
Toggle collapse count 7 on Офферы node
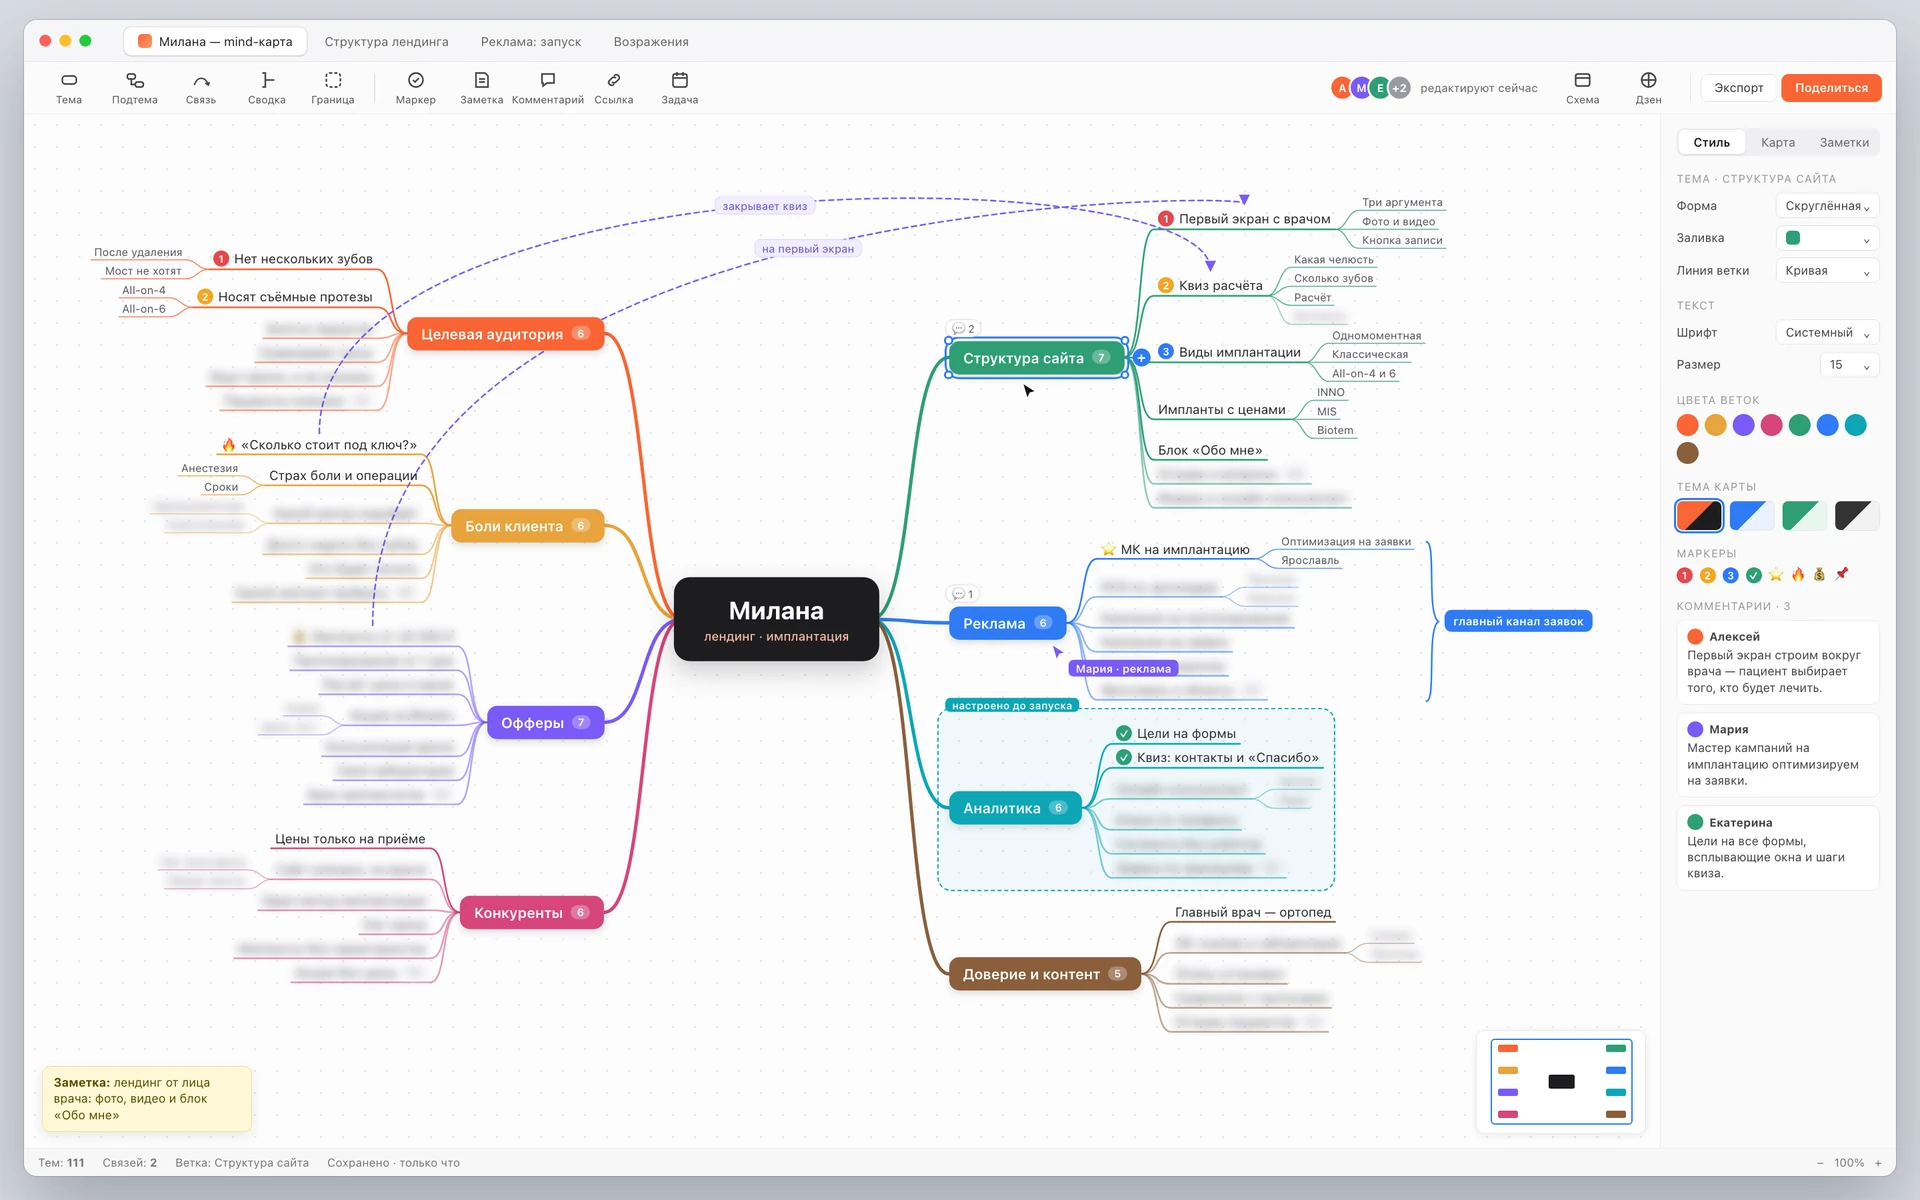(x=581, y=722)
